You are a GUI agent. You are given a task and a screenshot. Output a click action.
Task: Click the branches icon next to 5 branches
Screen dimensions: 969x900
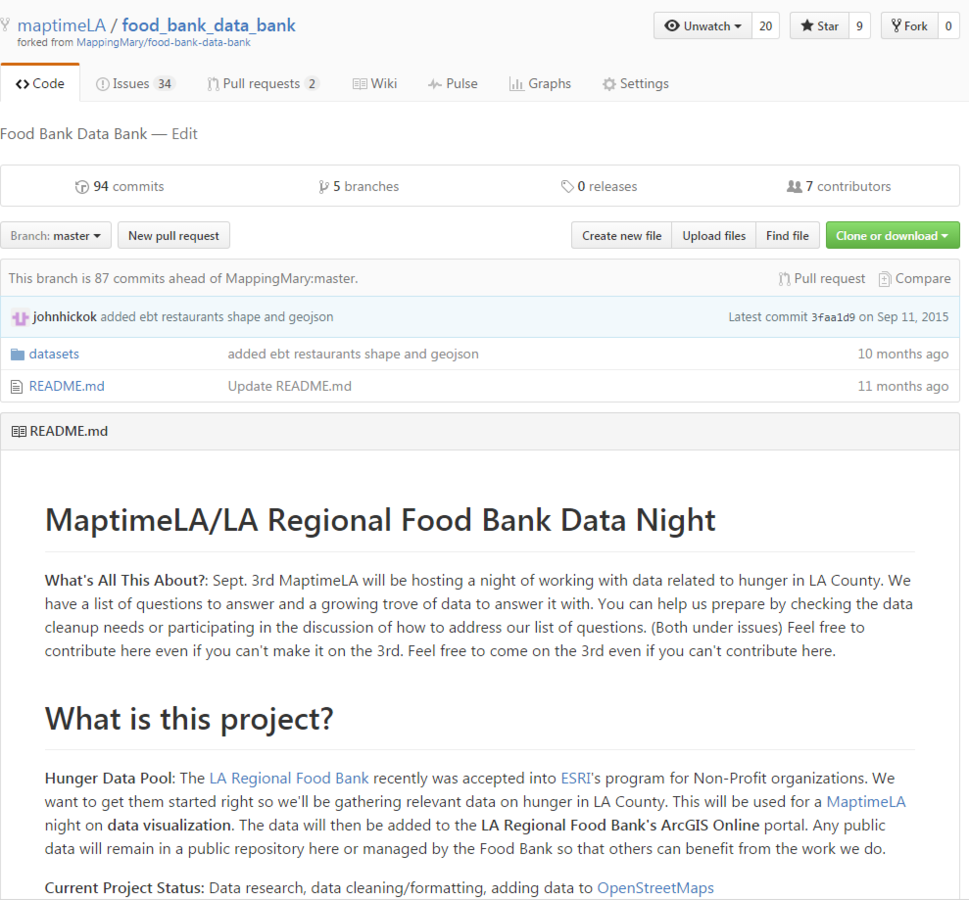pos(323,187)
